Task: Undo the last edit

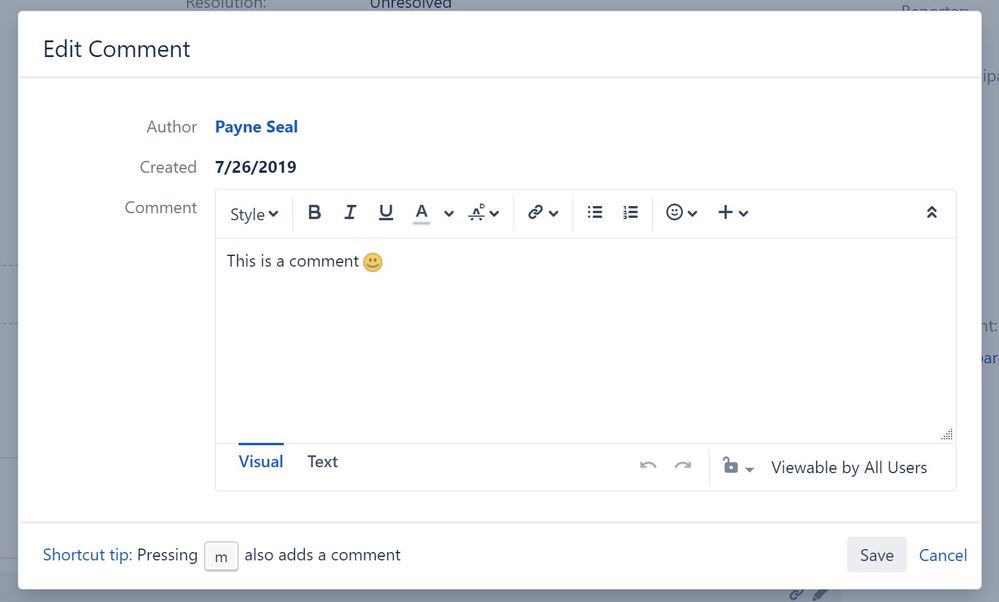Action: pyautogui.click(x=647, y=465)
